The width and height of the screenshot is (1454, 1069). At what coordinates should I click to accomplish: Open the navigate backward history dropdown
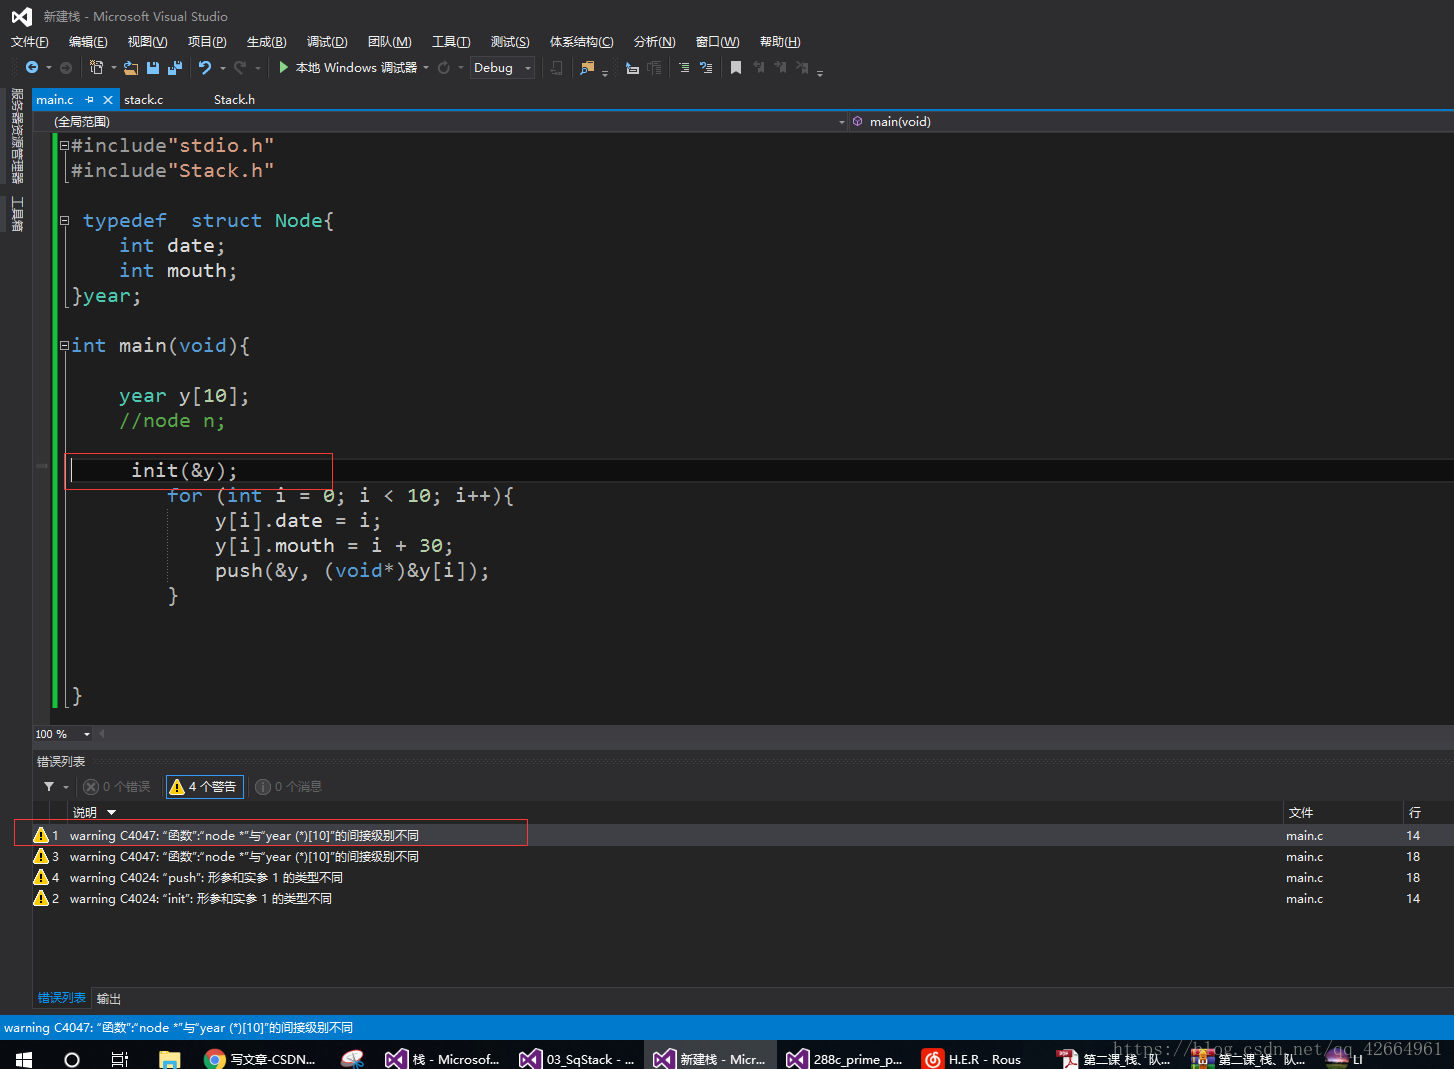tap(48, 68)
